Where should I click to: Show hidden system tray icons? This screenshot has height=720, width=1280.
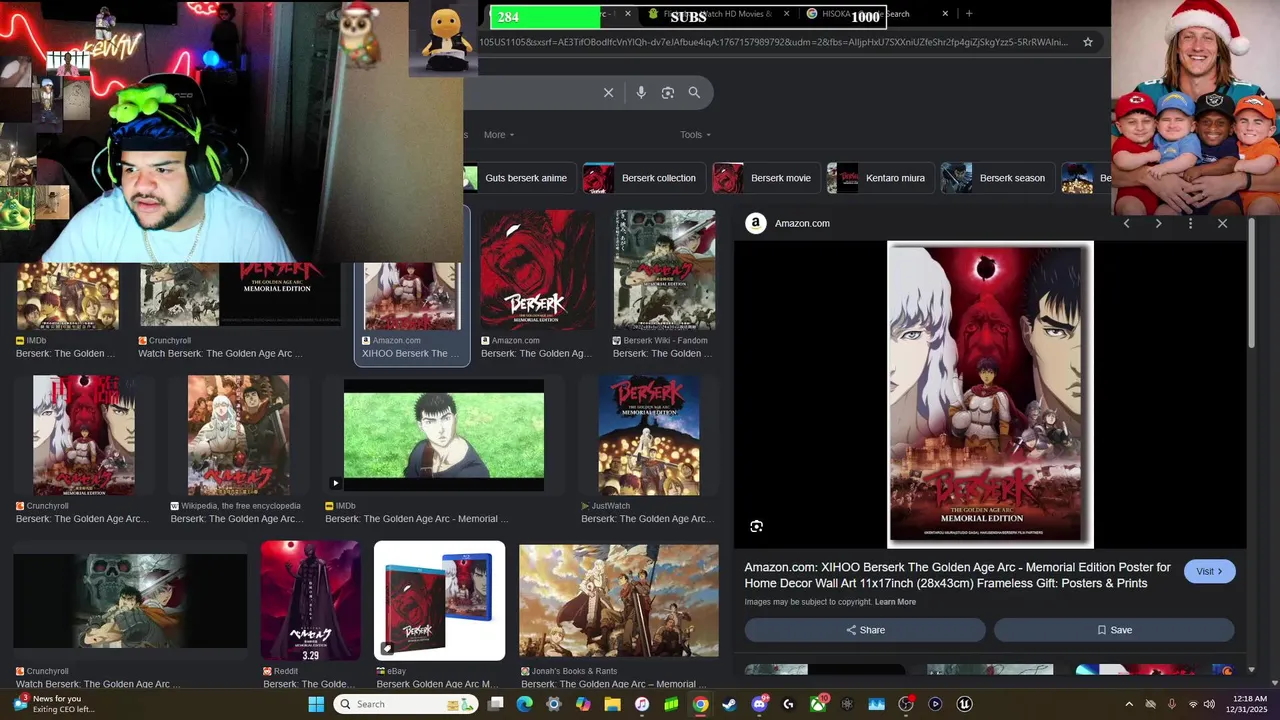click(1129, 704)
